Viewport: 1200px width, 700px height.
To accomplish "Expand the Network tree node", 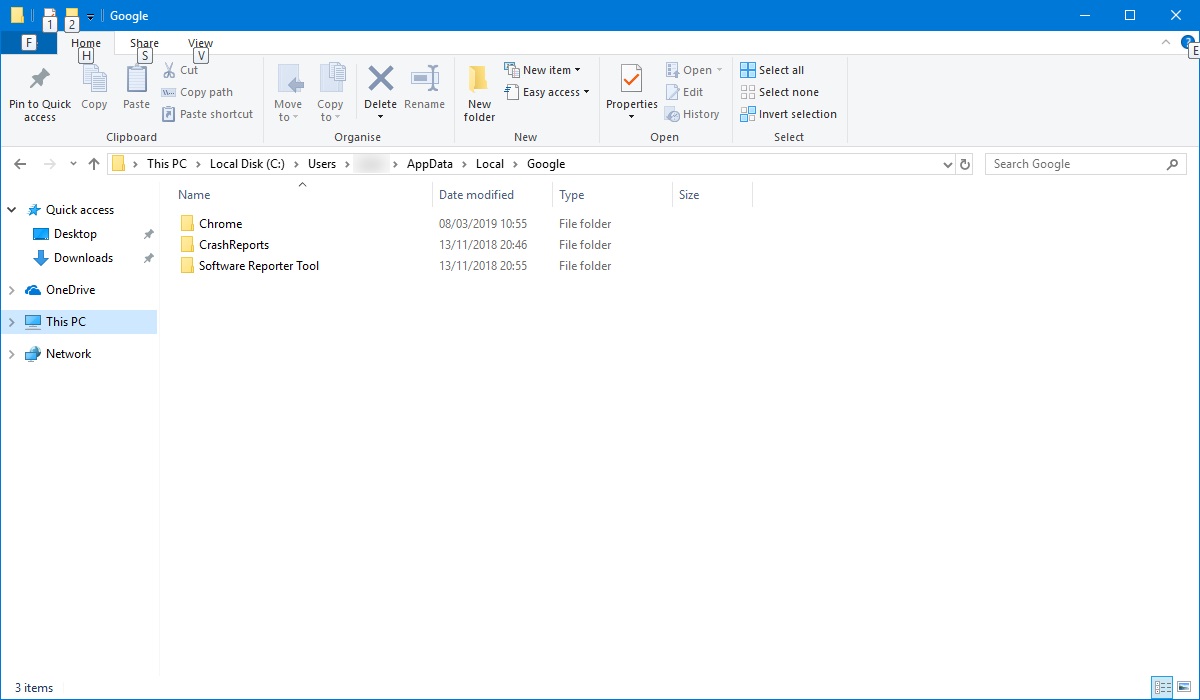I will [x=12, y=354].
